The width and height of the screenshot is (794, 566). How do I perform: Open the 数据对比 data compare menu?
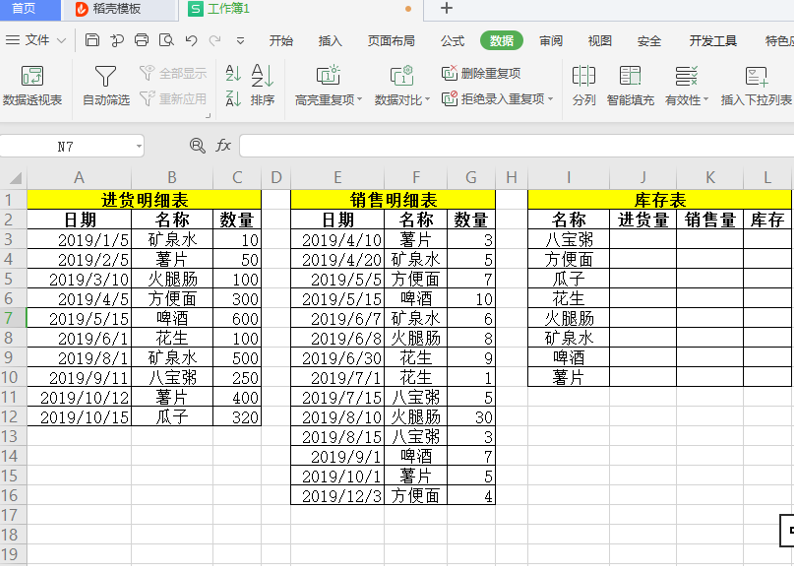[402, 86]
